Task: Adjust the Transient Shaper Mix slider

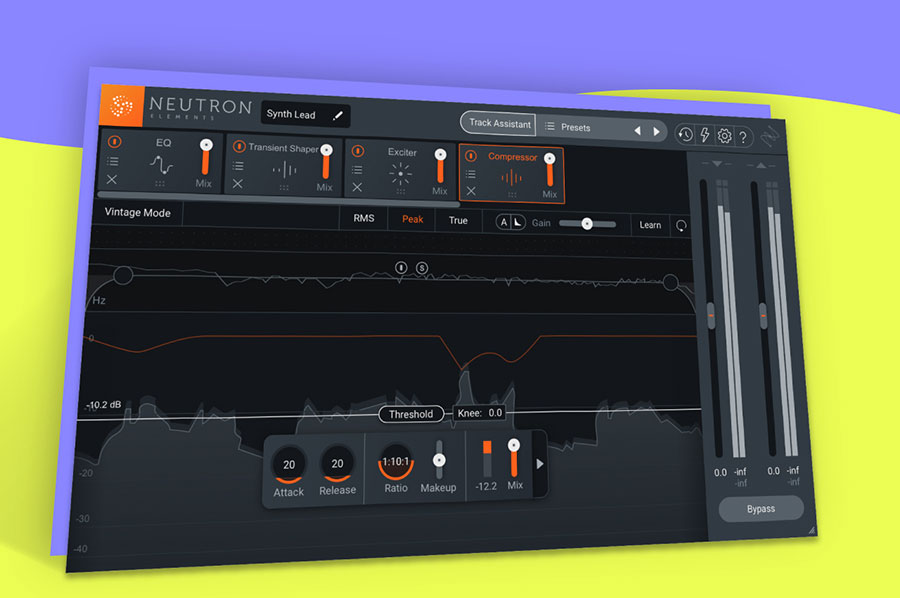Action: pyautogui.click(x=326, y=162)
